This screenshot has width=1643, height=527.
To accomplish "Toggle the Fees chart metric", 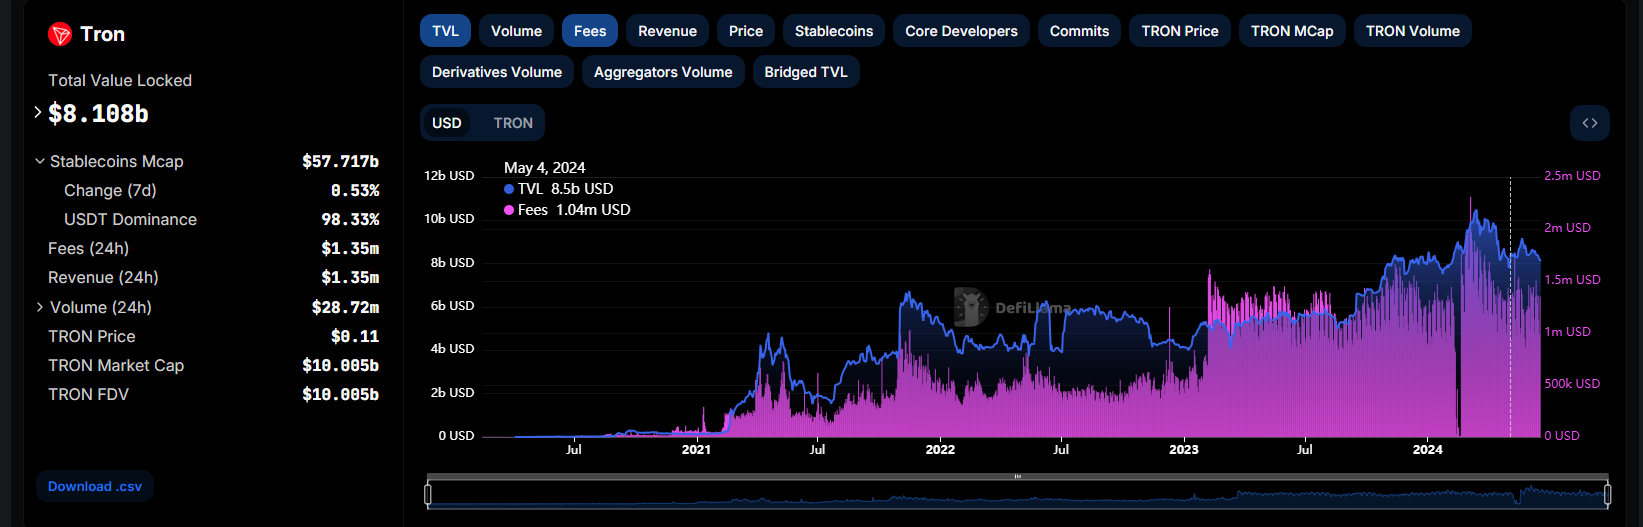I will tap(590, 31).
